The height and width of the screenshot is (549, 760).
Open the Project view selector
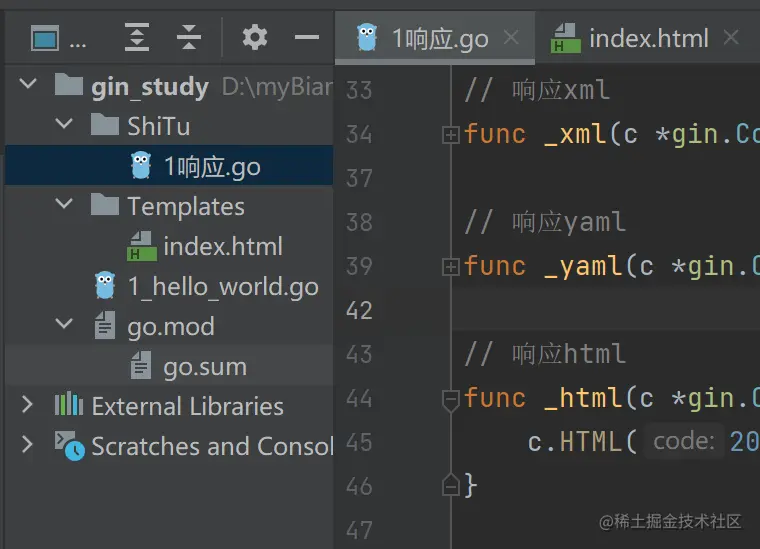tap(58, 39)
